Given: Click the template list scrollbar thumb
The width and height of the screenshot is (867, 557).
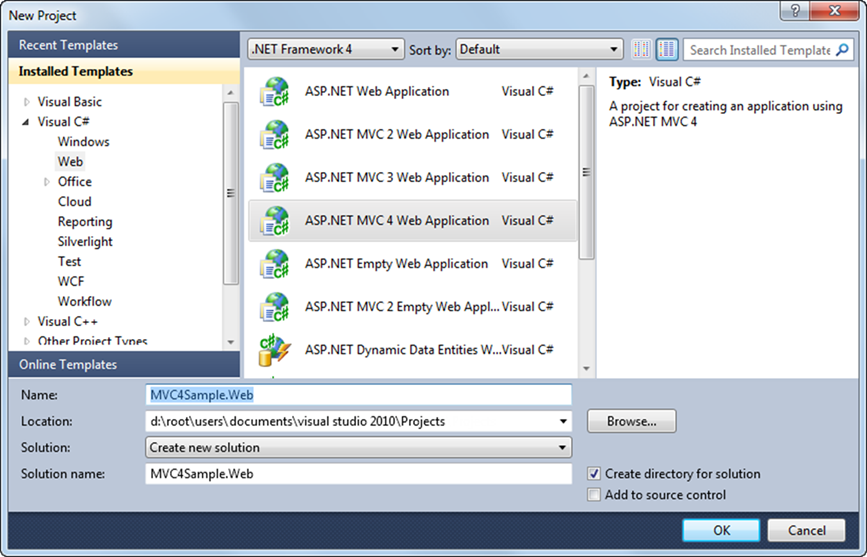Looking at the screenshot, I should [586, 172].
